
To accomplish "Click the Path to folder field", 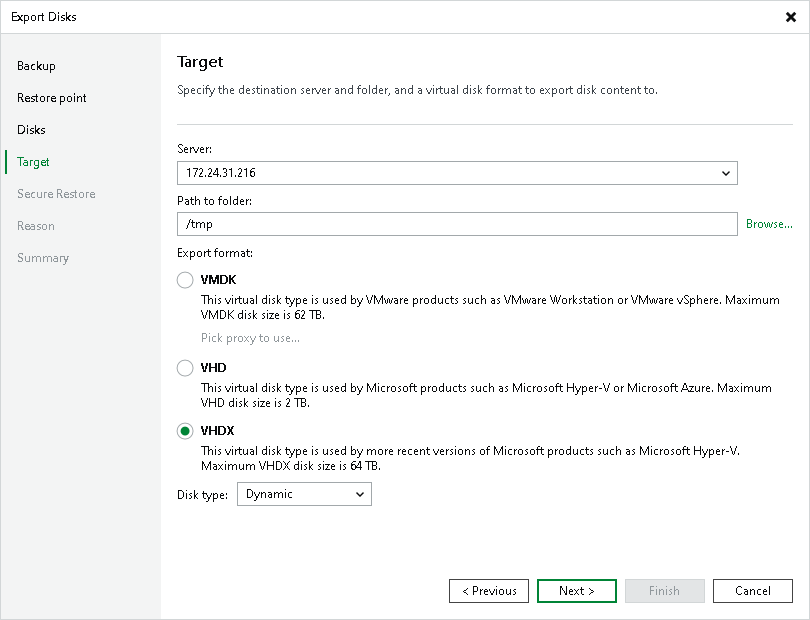I will 457,224.
